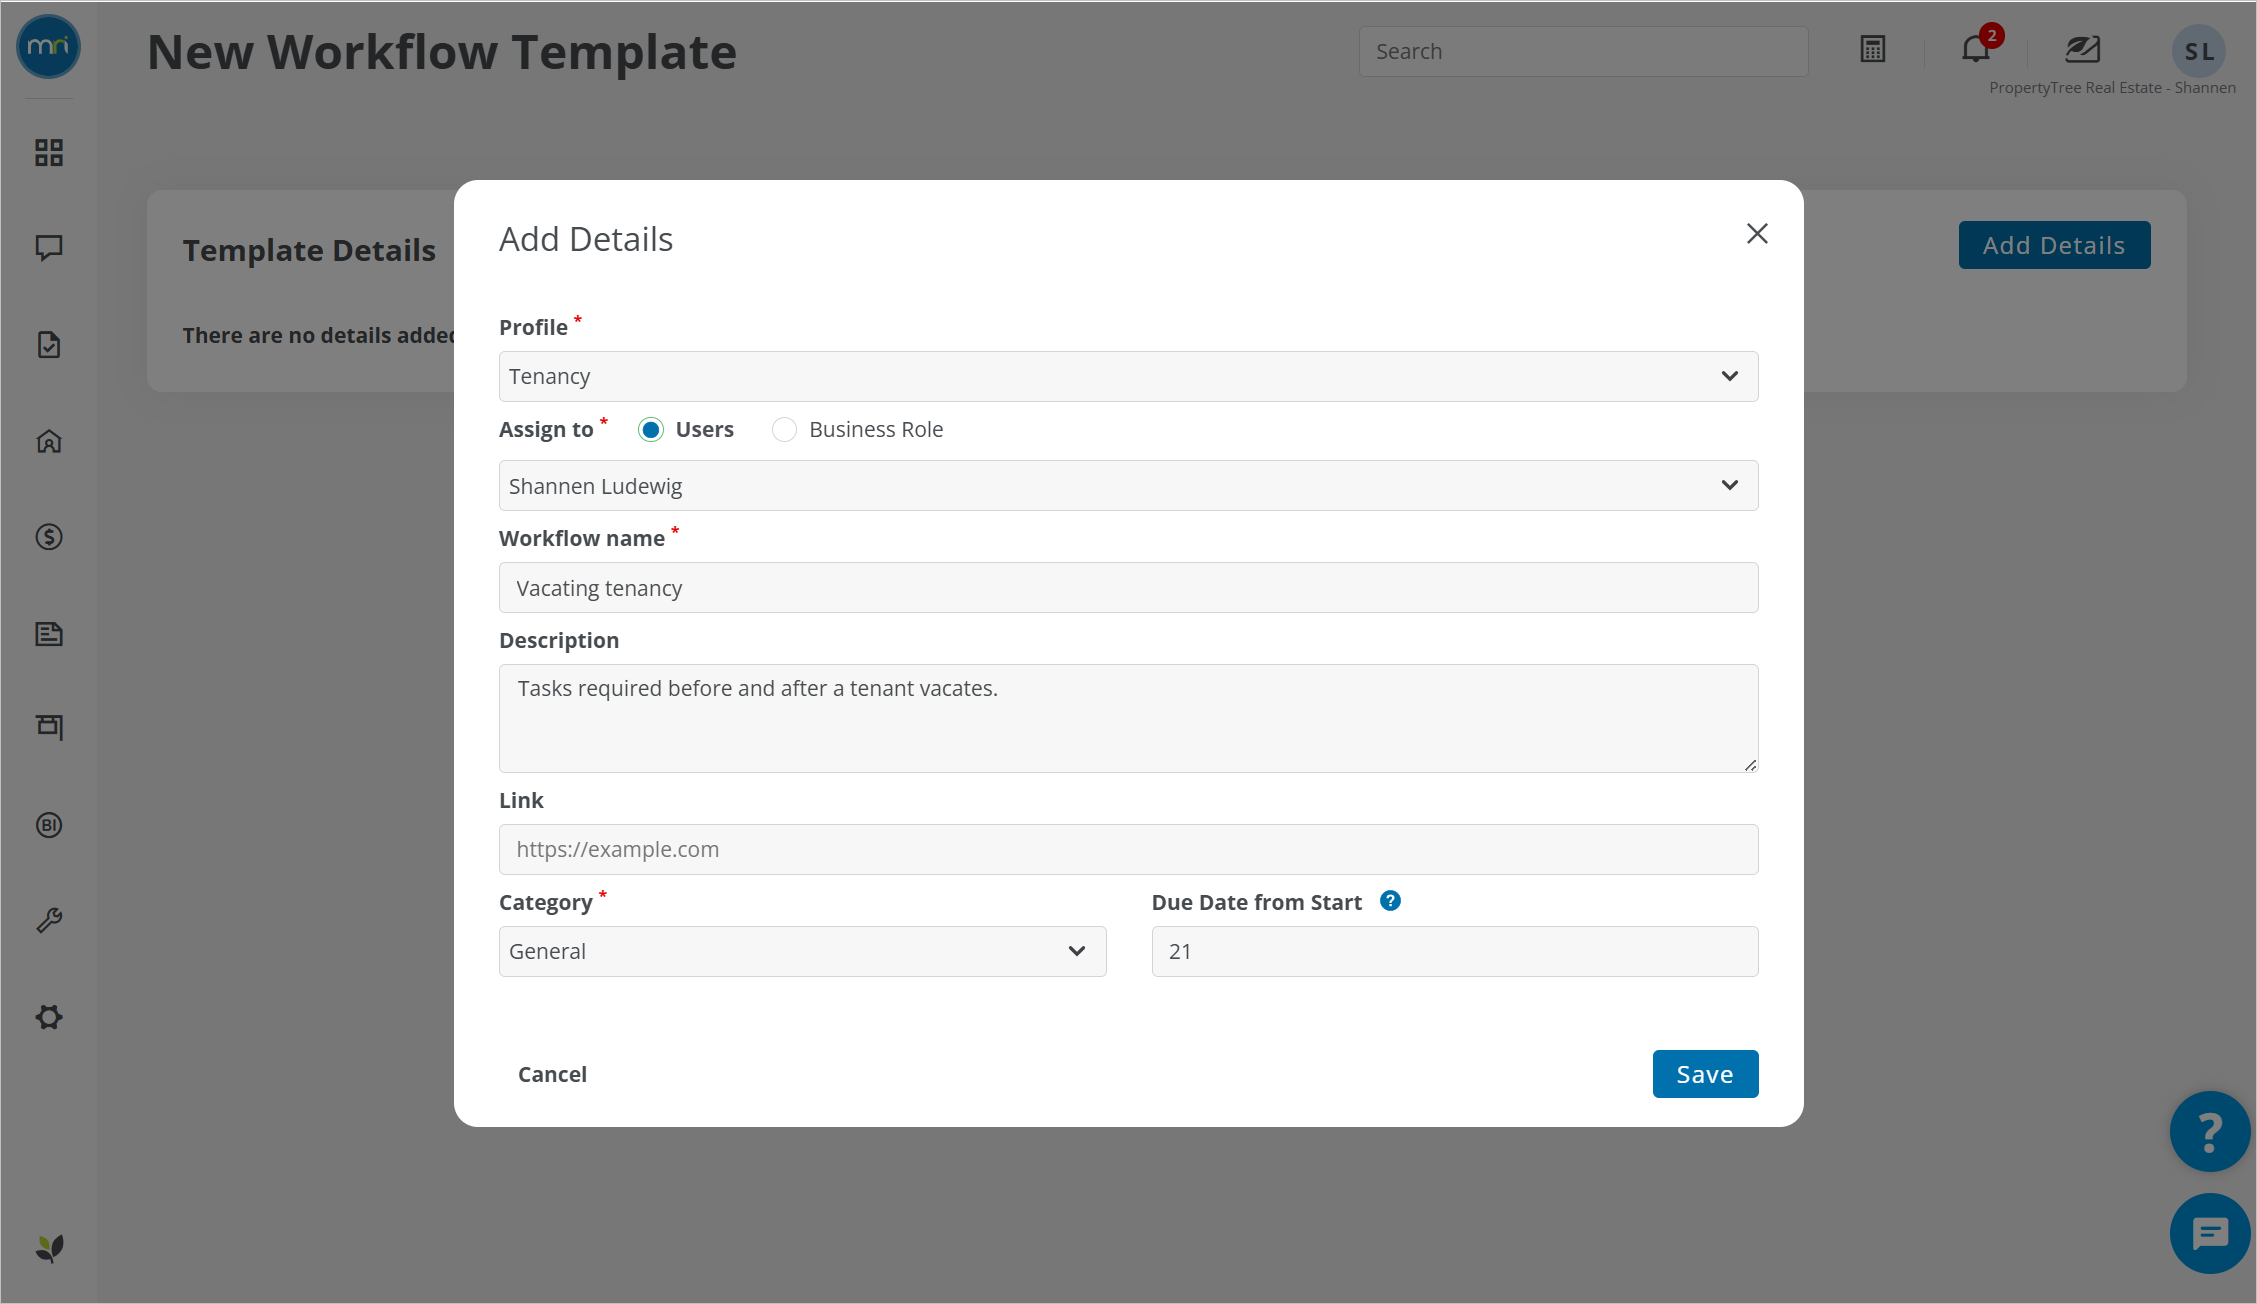Viewport: 2257px width, 1304px height.
Task: Select the Users radio button
Action: pyautogui.click(x=651, y=430)
